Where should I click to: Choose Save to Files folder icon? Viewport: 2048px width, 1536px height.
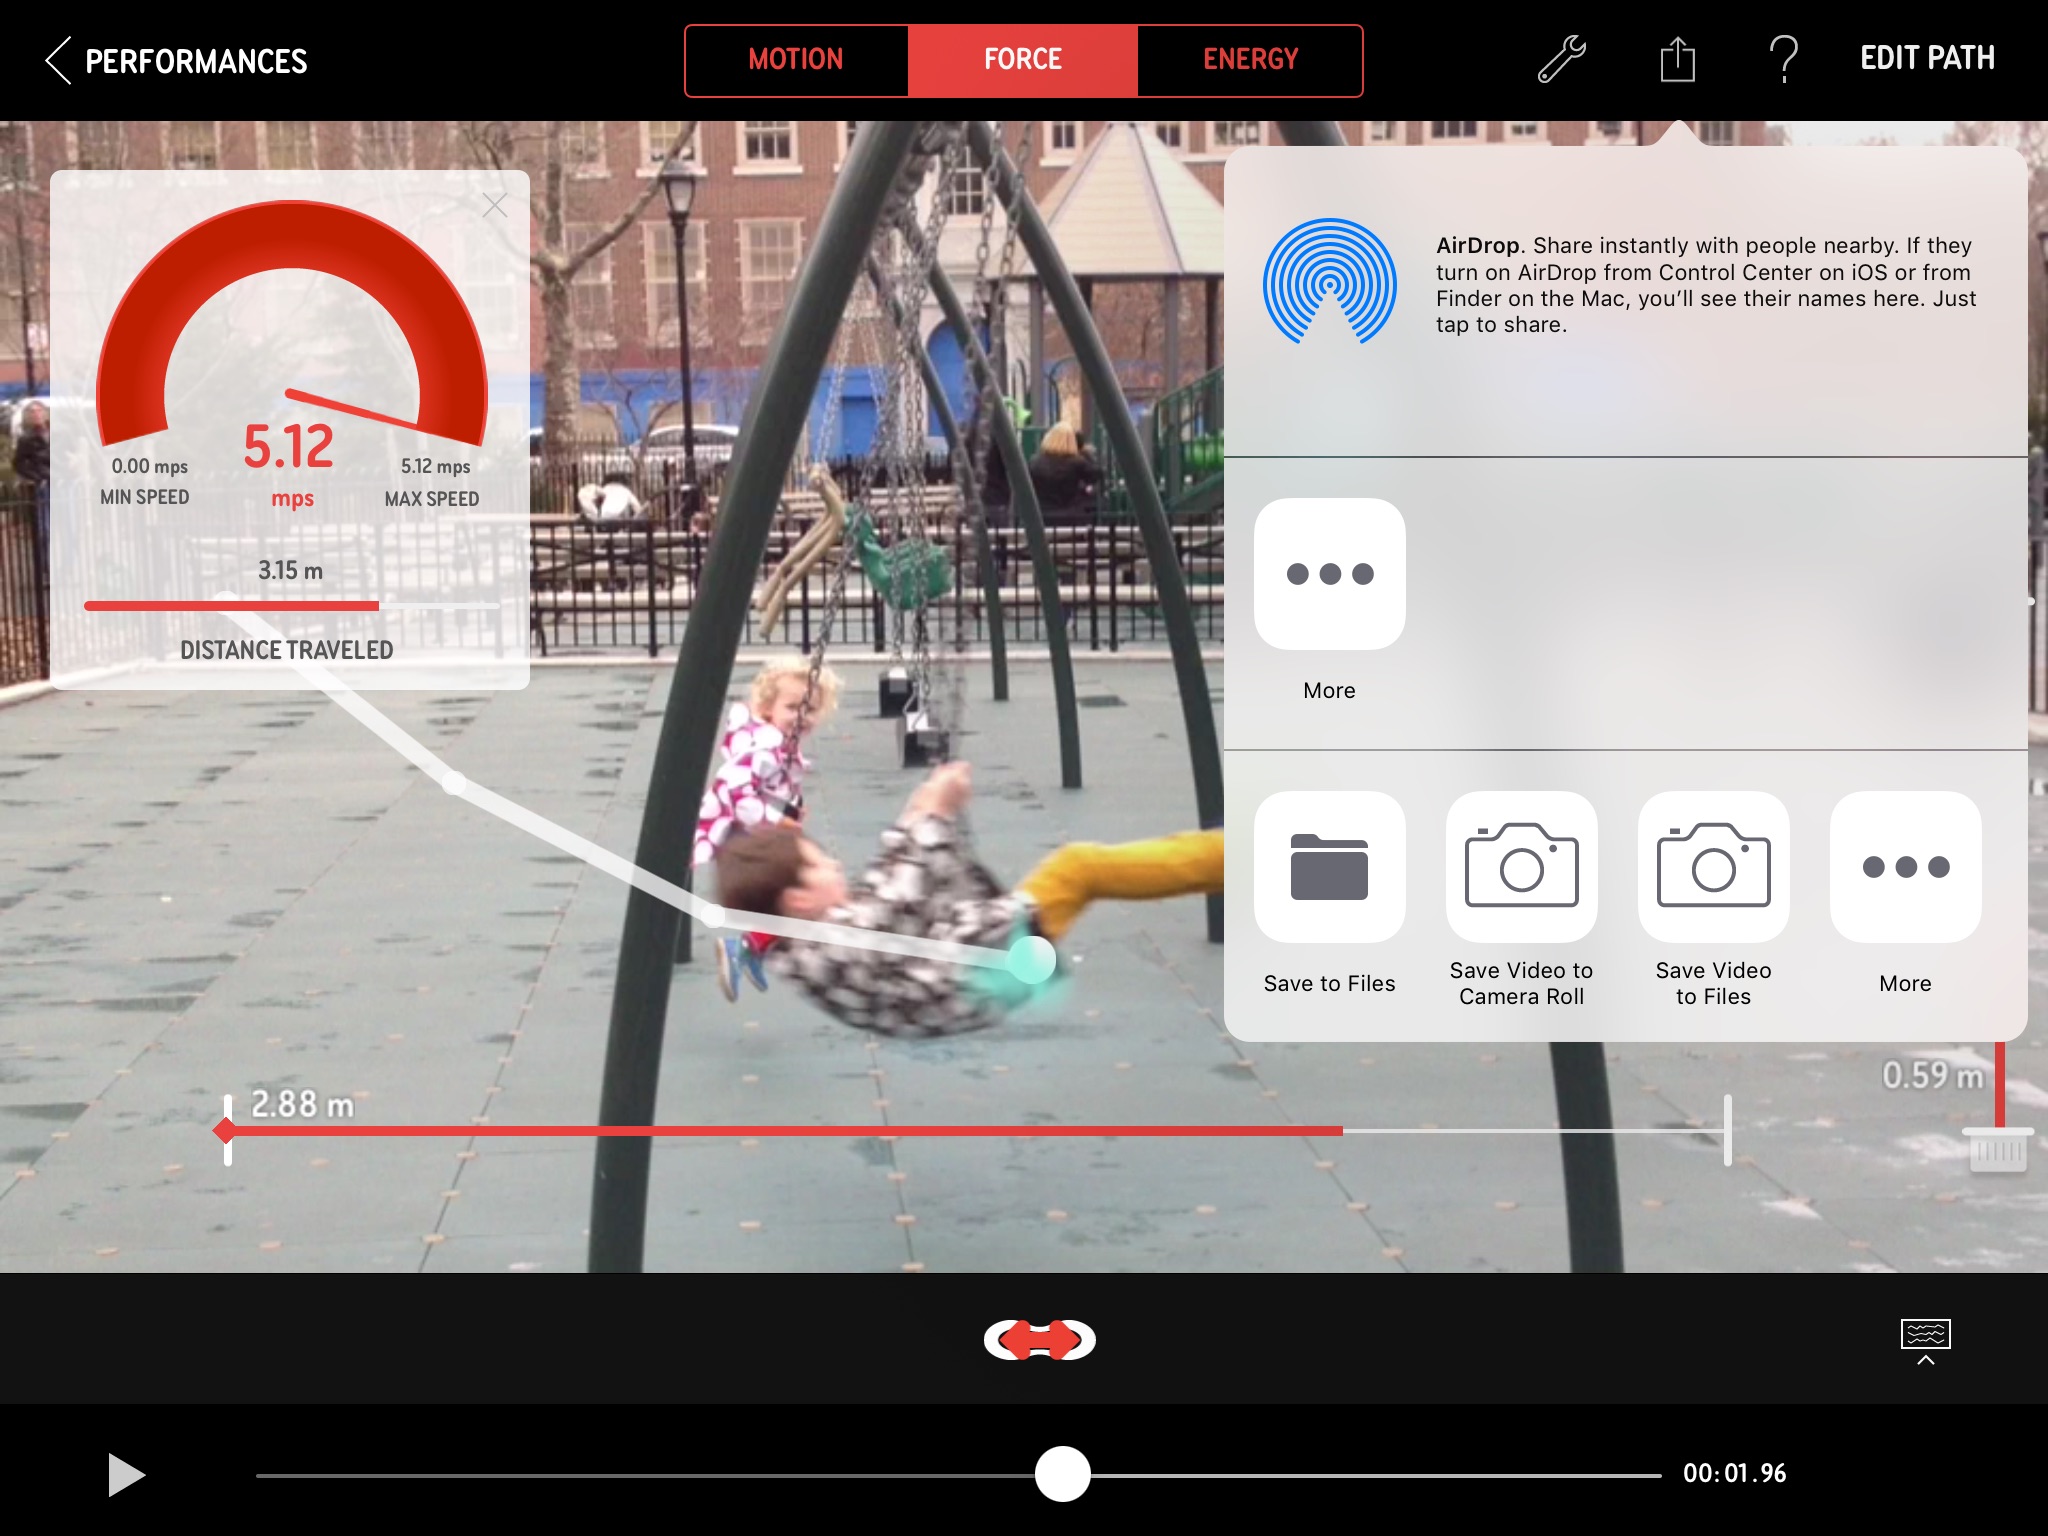tap(1329, 867)
